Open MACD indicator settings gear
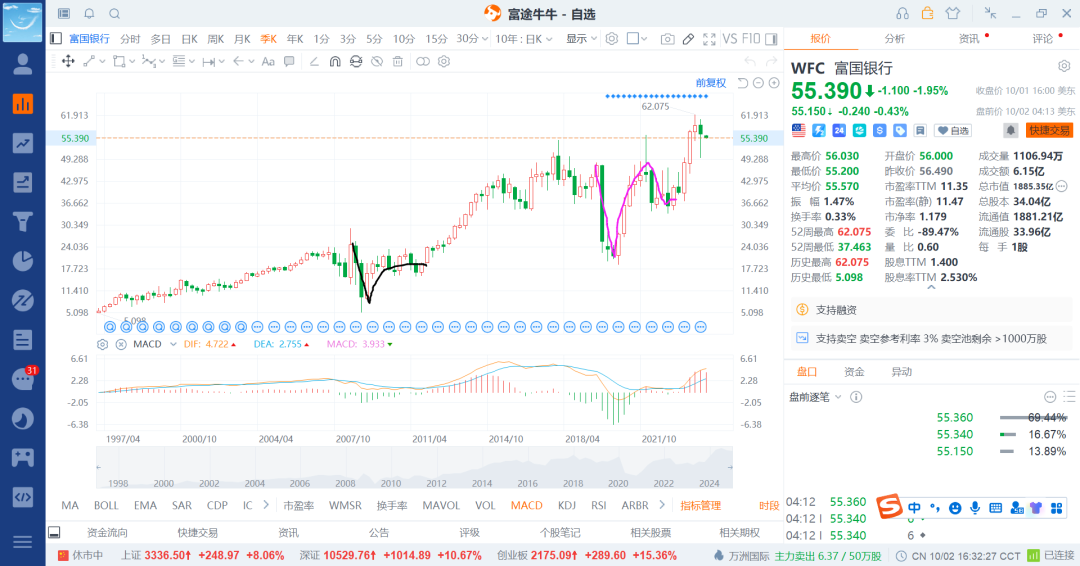 [103, 344]
